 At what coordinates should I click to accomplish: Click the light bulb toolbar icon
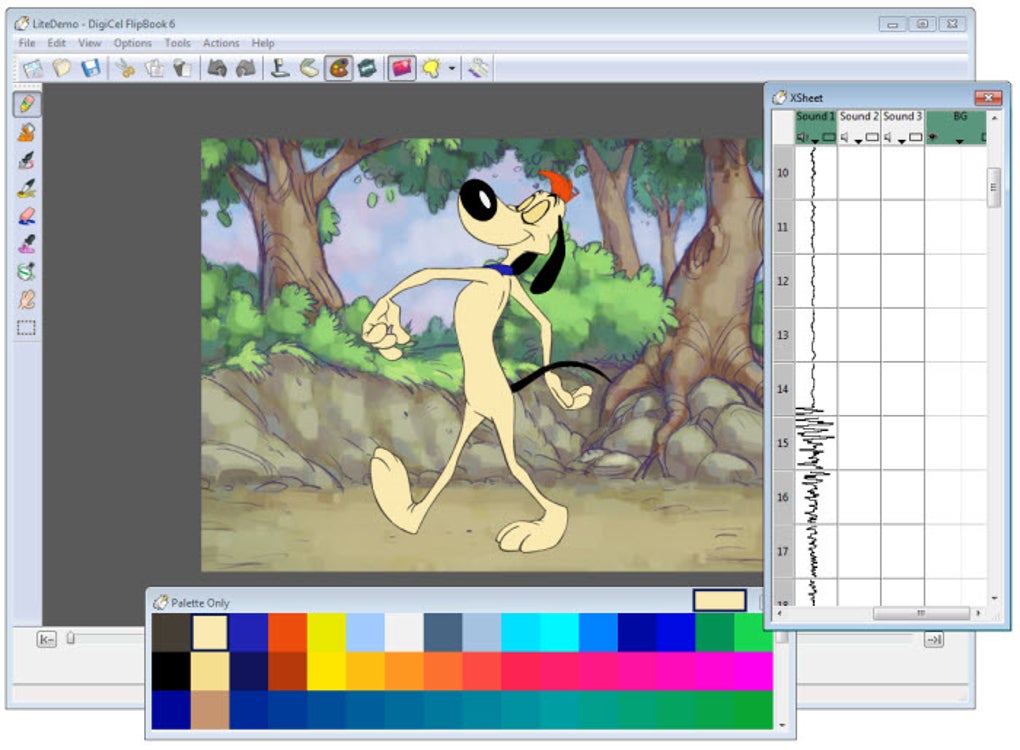coord(431,68)
